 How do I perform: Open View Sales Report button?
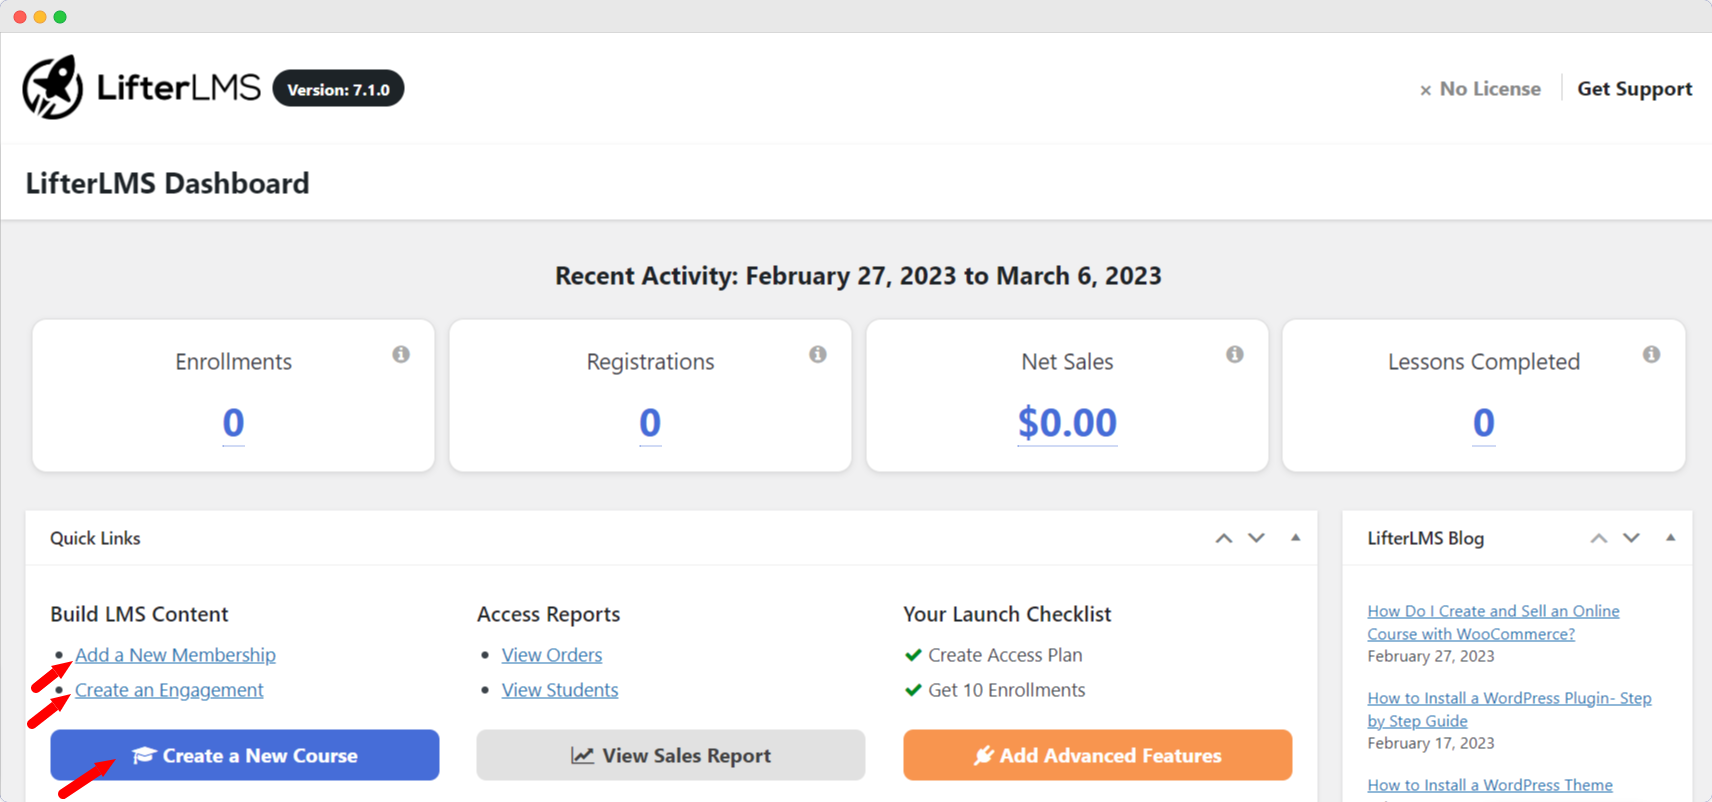pos(671,755)
